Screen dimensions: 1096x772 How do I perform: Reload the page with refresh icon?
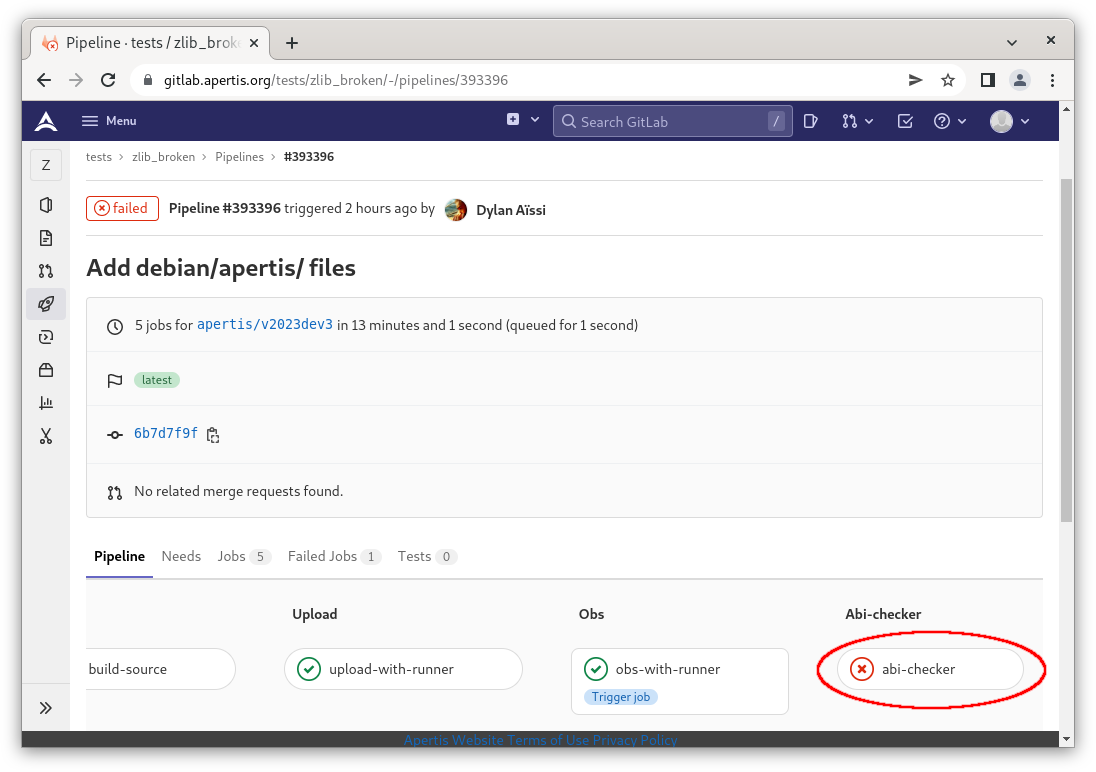coord(108,80)
